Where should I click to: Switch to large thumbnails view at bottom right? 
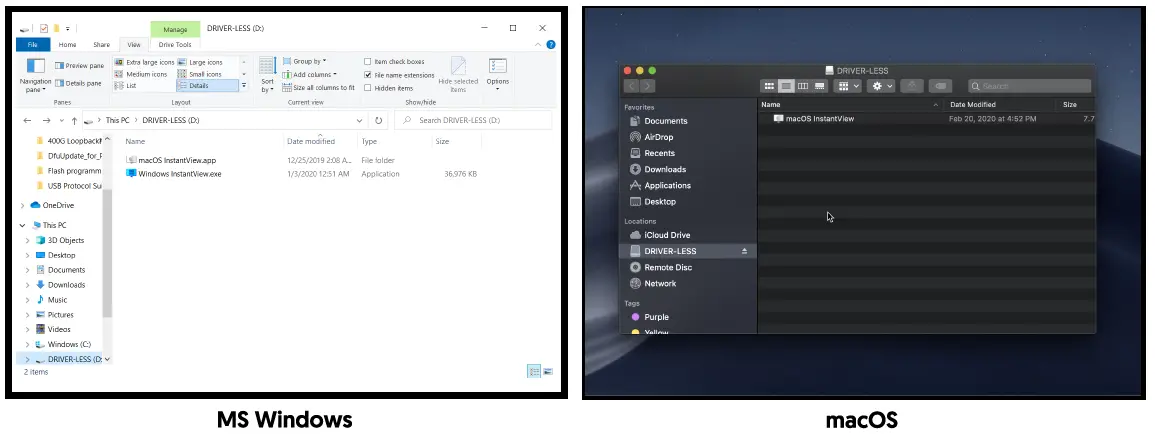[548, 372]
